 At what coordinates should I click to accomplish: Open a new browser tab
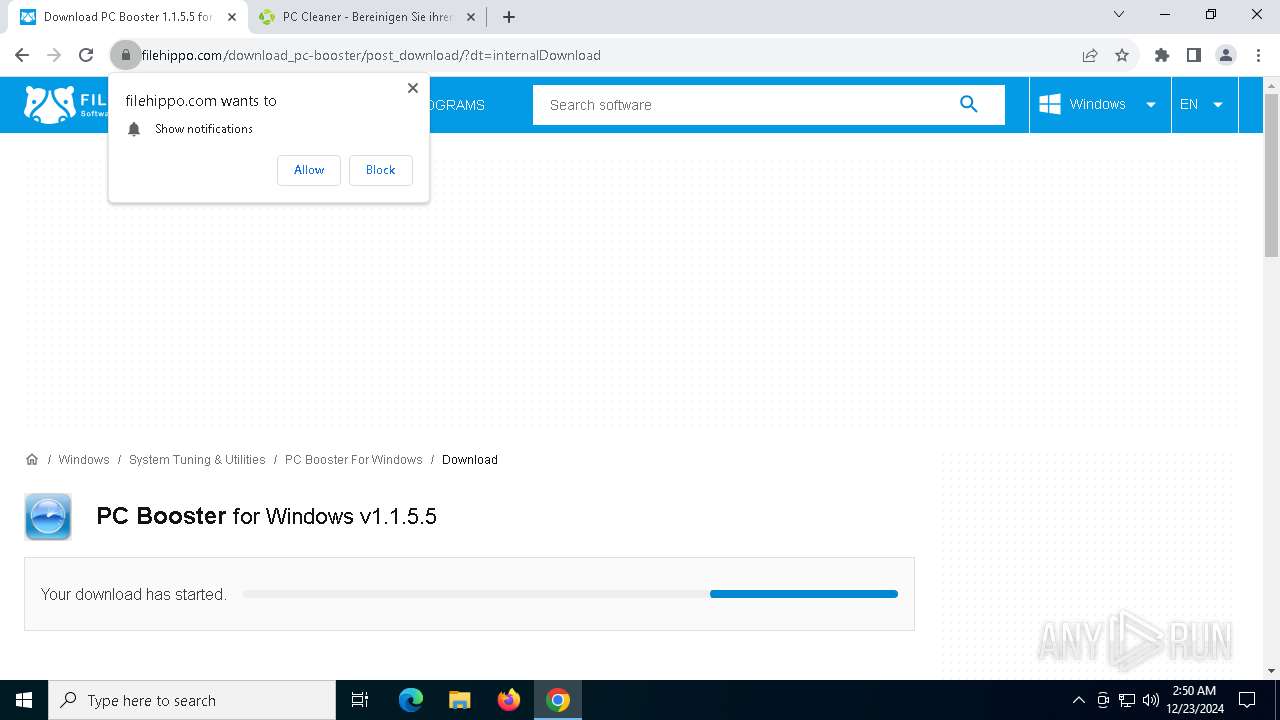(x=509, y=17)
